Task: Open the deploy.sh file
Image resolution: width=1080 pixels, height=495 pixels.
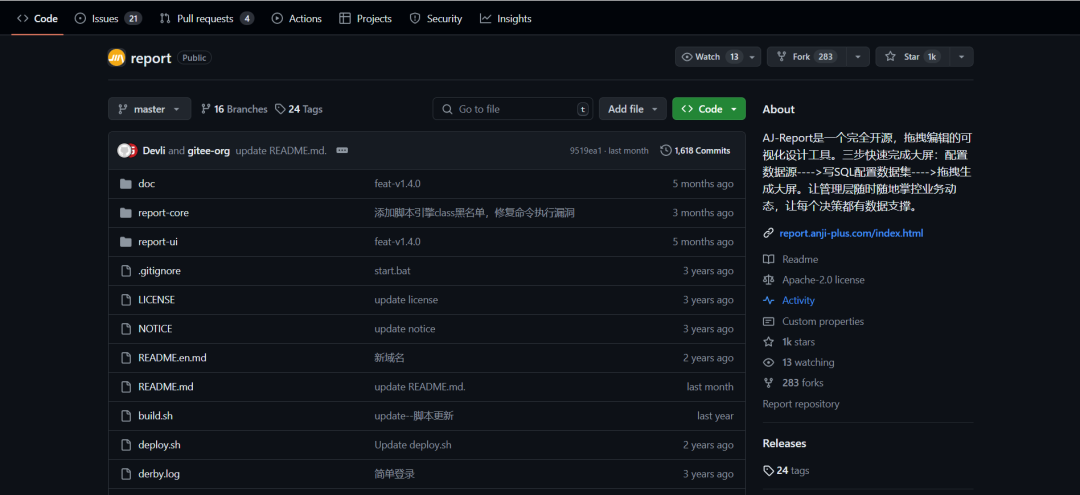Action: (x=159, y=444)
